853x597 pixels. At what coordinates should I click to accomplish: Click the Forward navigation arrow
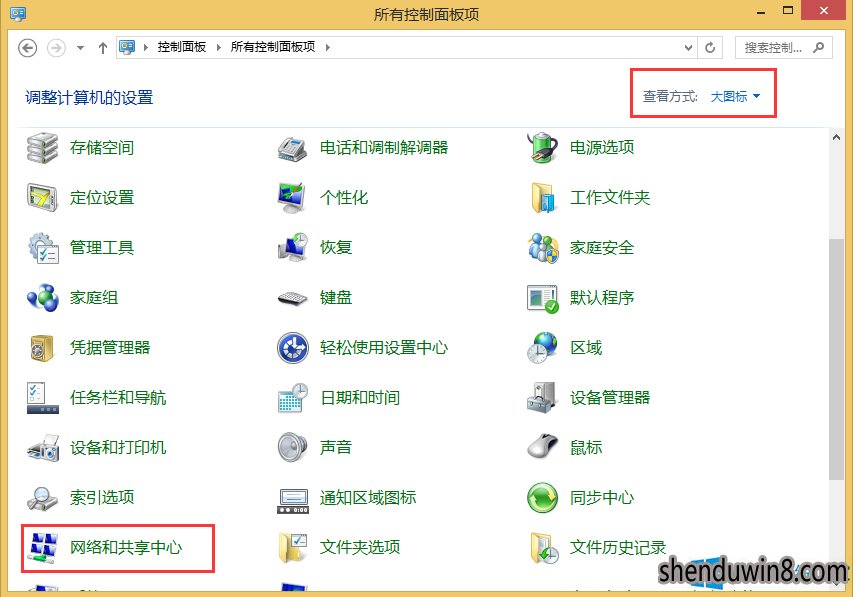pyautogui.click(x=56, y=48)
